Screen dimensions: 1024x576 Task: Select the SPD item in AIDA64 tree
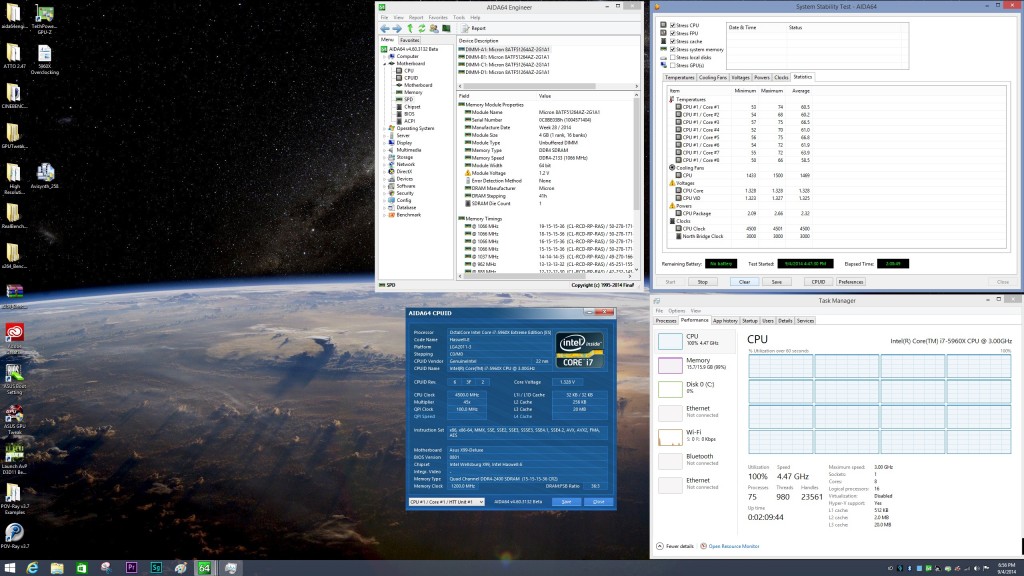point(408,99)
